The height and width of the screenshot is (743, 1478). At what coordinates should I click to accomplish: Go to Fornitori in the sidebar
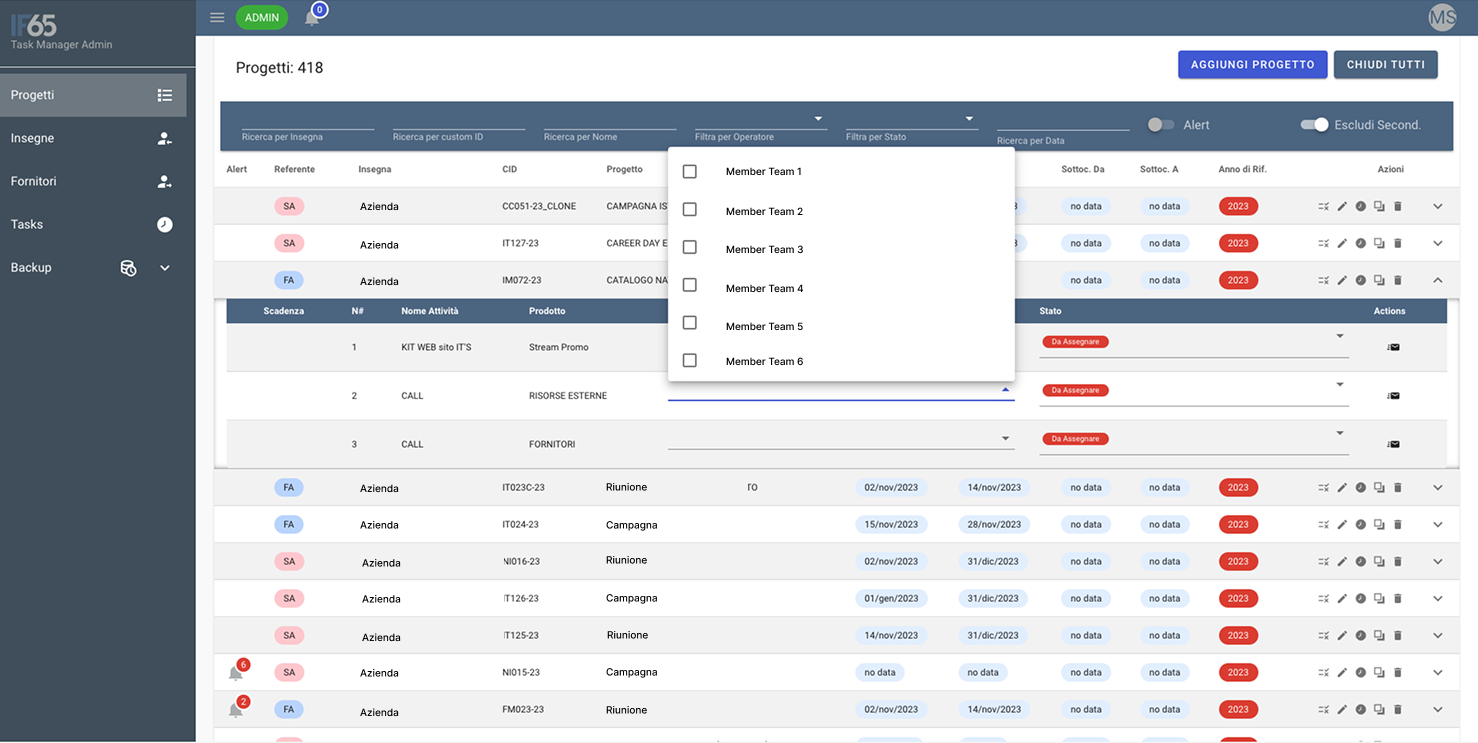point(93,181)
